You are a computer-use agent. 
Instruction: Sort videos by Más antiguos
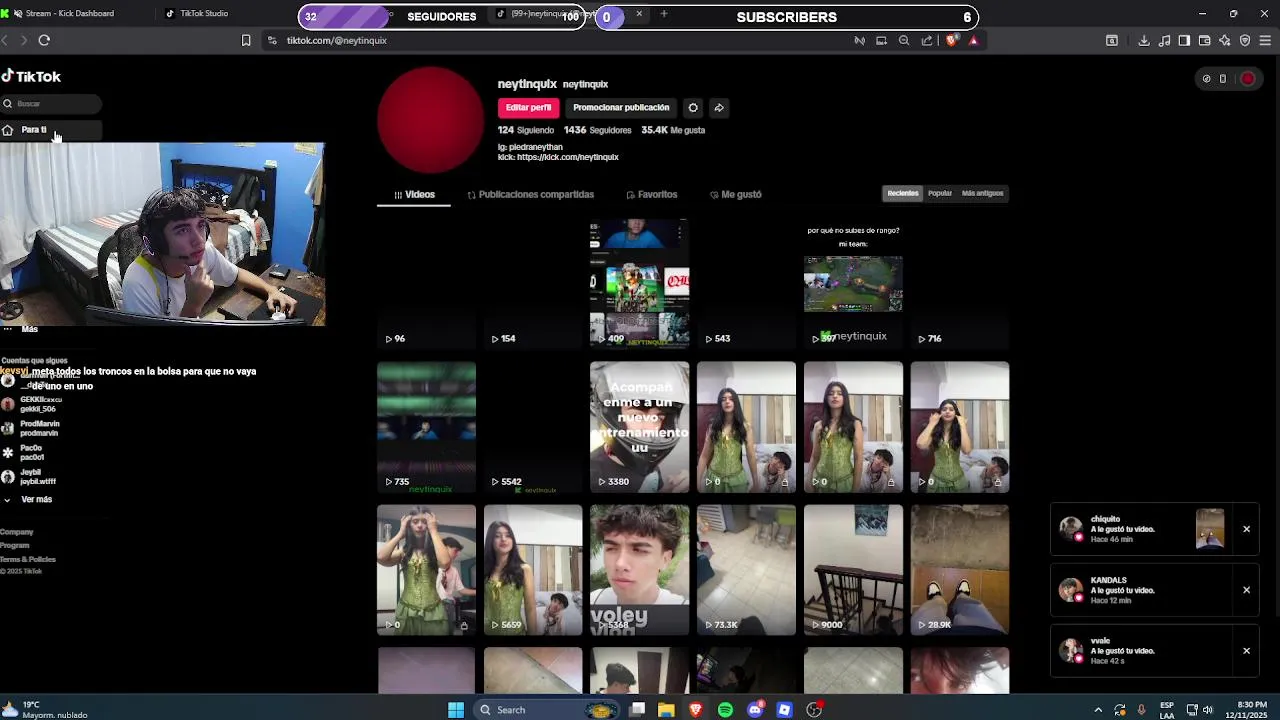point(982,193)
